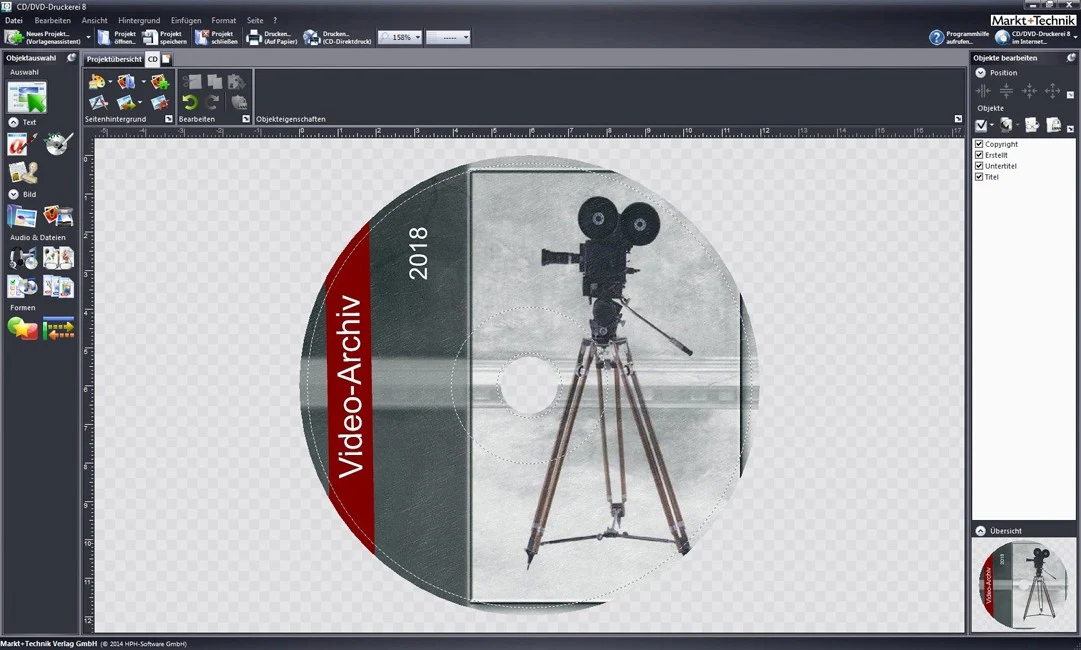Click the Übersicht CD preview thumbnail

(1023, 585)
